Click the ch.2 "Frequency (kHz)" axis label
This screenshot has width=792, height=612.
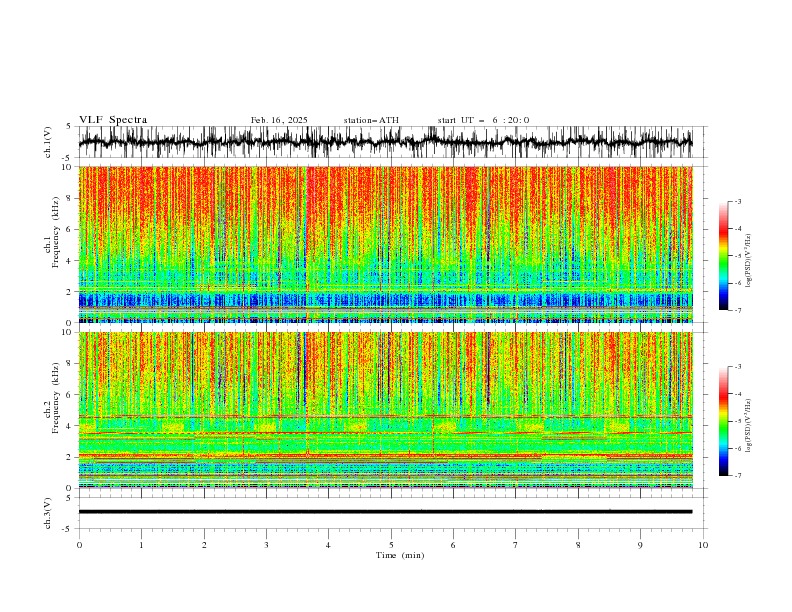point(56,398)
